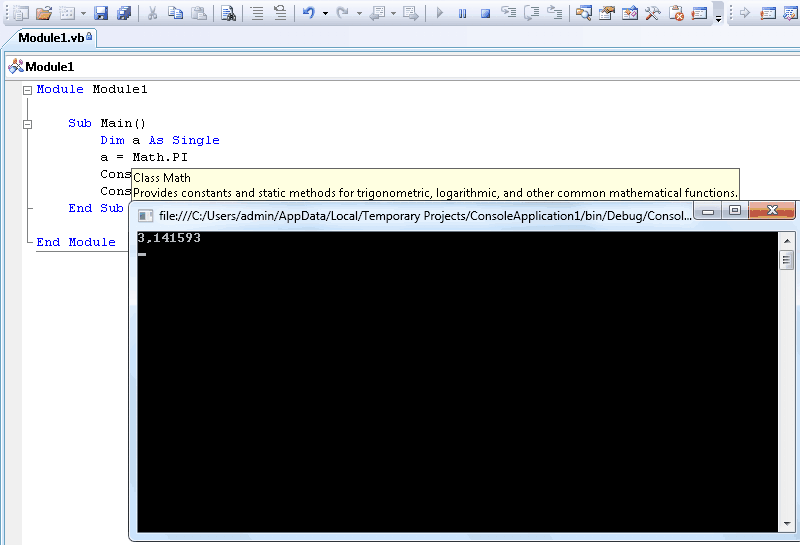The image size is (800, 545).
Task: Open the Add New Item dropdown arrow
Action: pyautogui.click(x=83, y=13)
